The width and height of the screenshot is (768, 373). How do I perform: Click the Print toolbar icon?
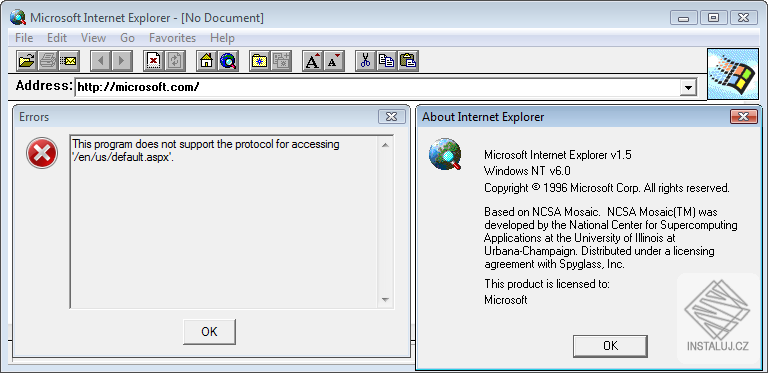48,61
